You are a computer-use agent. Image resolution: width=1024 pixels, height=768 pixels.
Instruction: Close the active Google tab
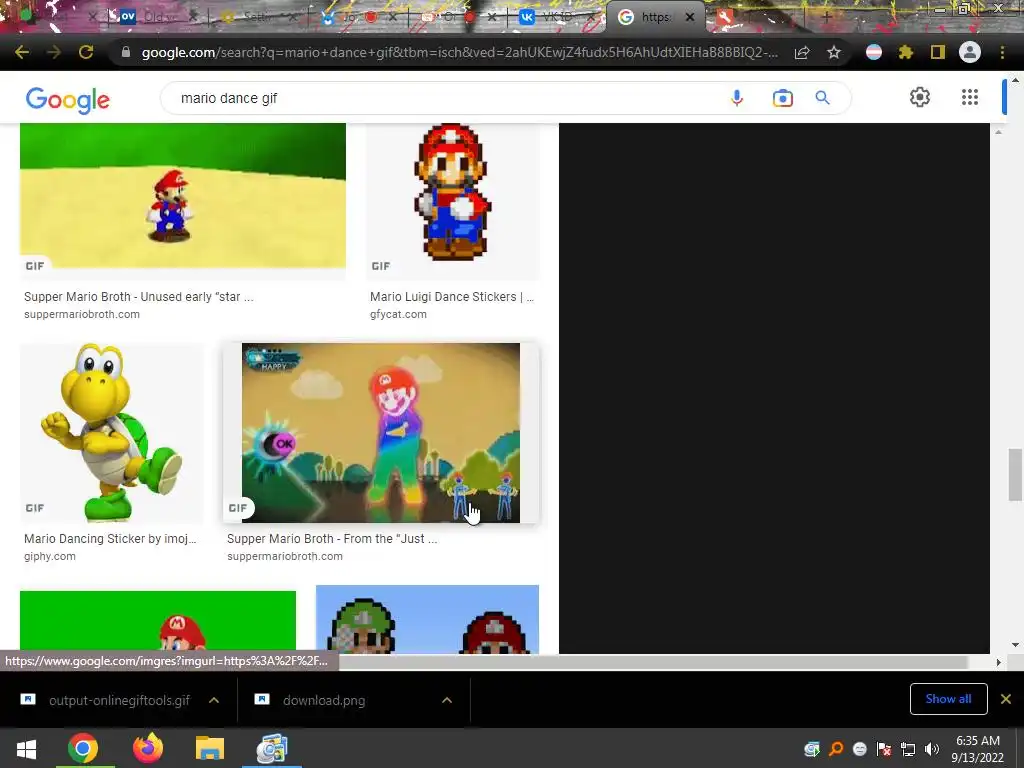pos(690,18)
